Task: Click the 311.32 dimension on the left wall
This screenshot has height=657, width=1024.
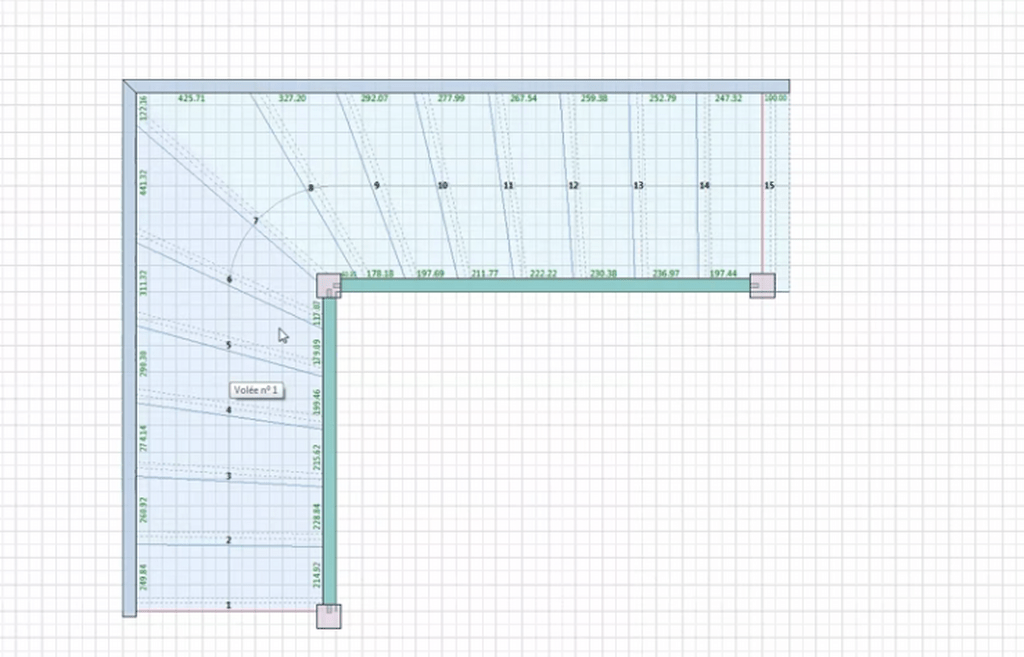Action: [x=144, y=283]
